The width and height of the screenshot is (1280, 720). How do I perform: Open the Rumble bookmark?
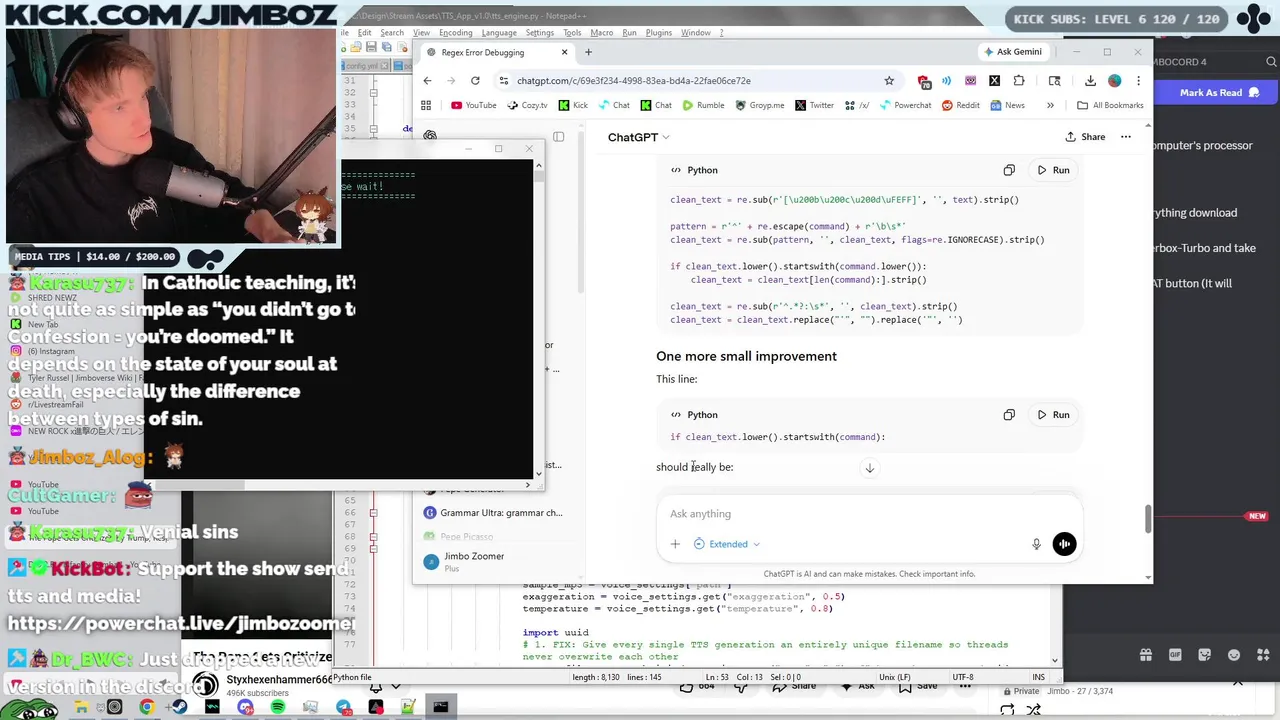click(x=703, y=105)
